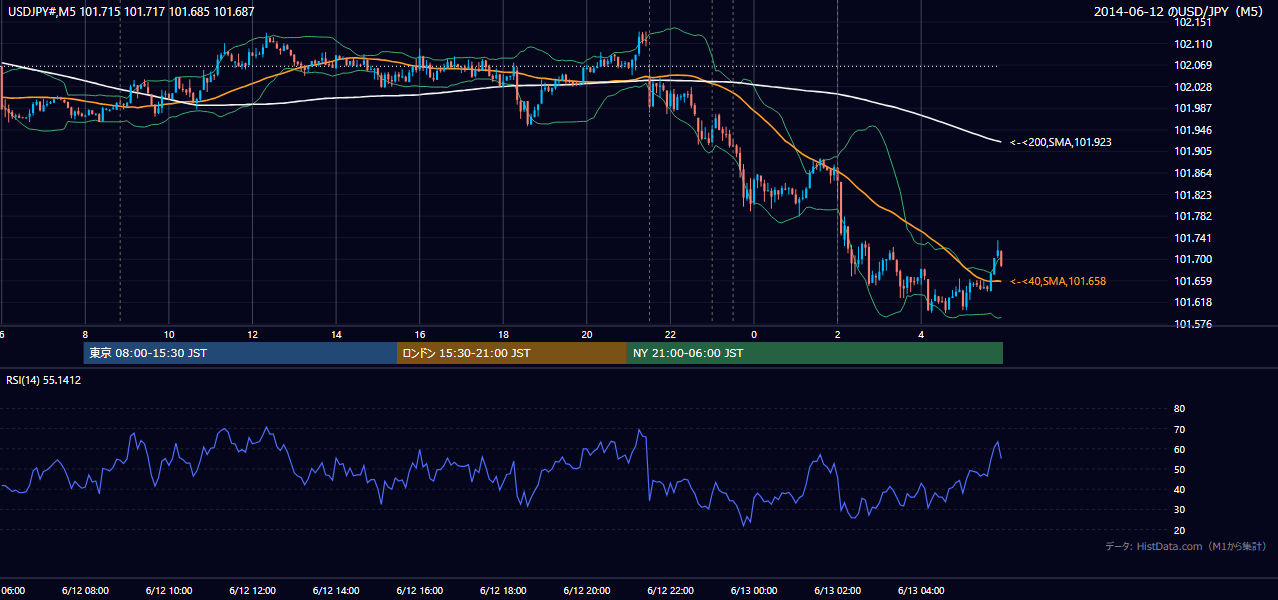
Task: Click the 6/12 18:00 date axis label
Action: coord(503,590)
